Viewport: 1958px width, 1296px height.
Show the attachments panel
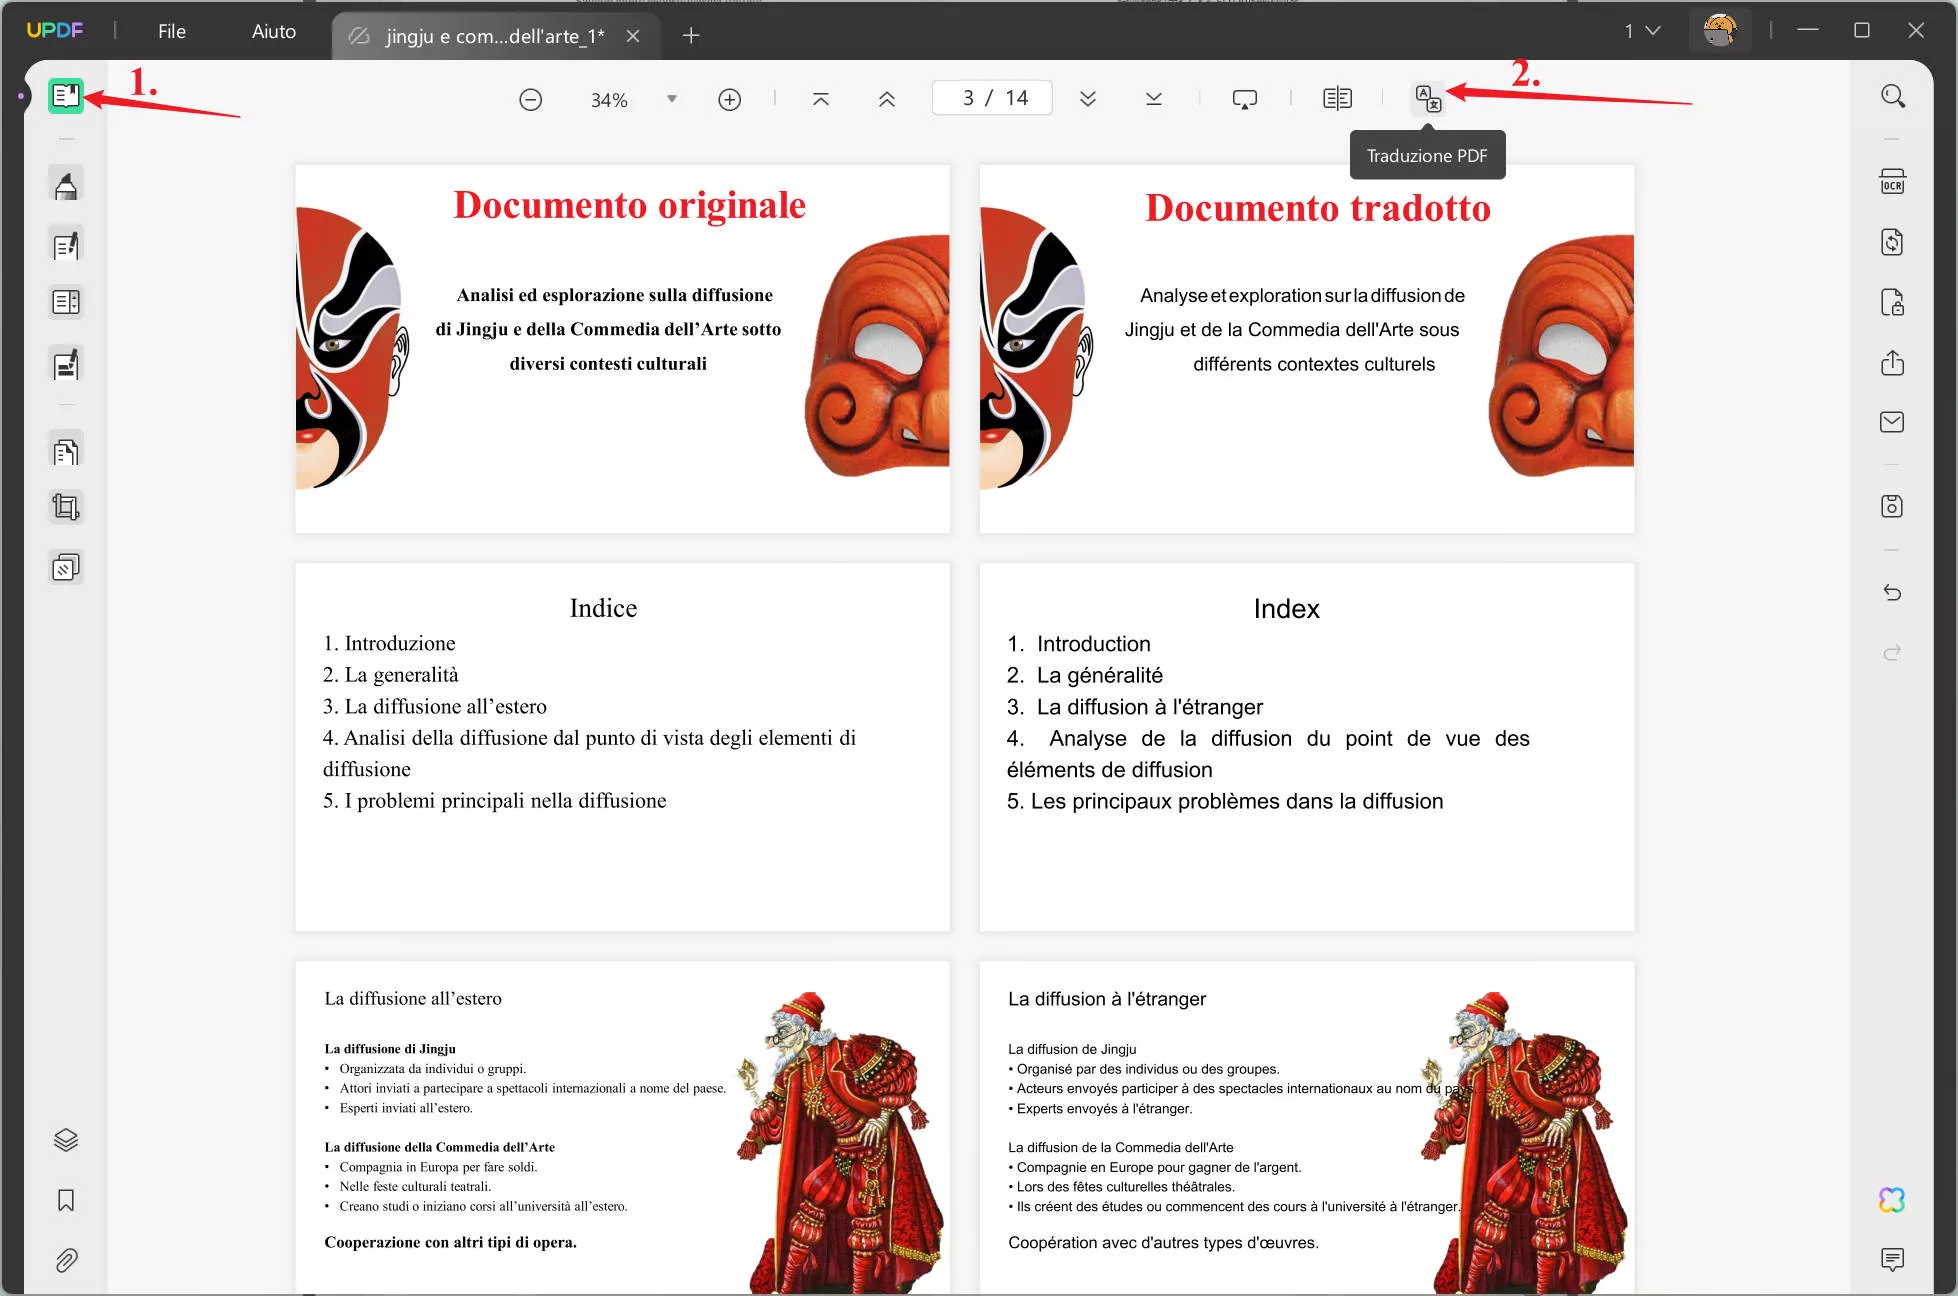pos(66,1260)
